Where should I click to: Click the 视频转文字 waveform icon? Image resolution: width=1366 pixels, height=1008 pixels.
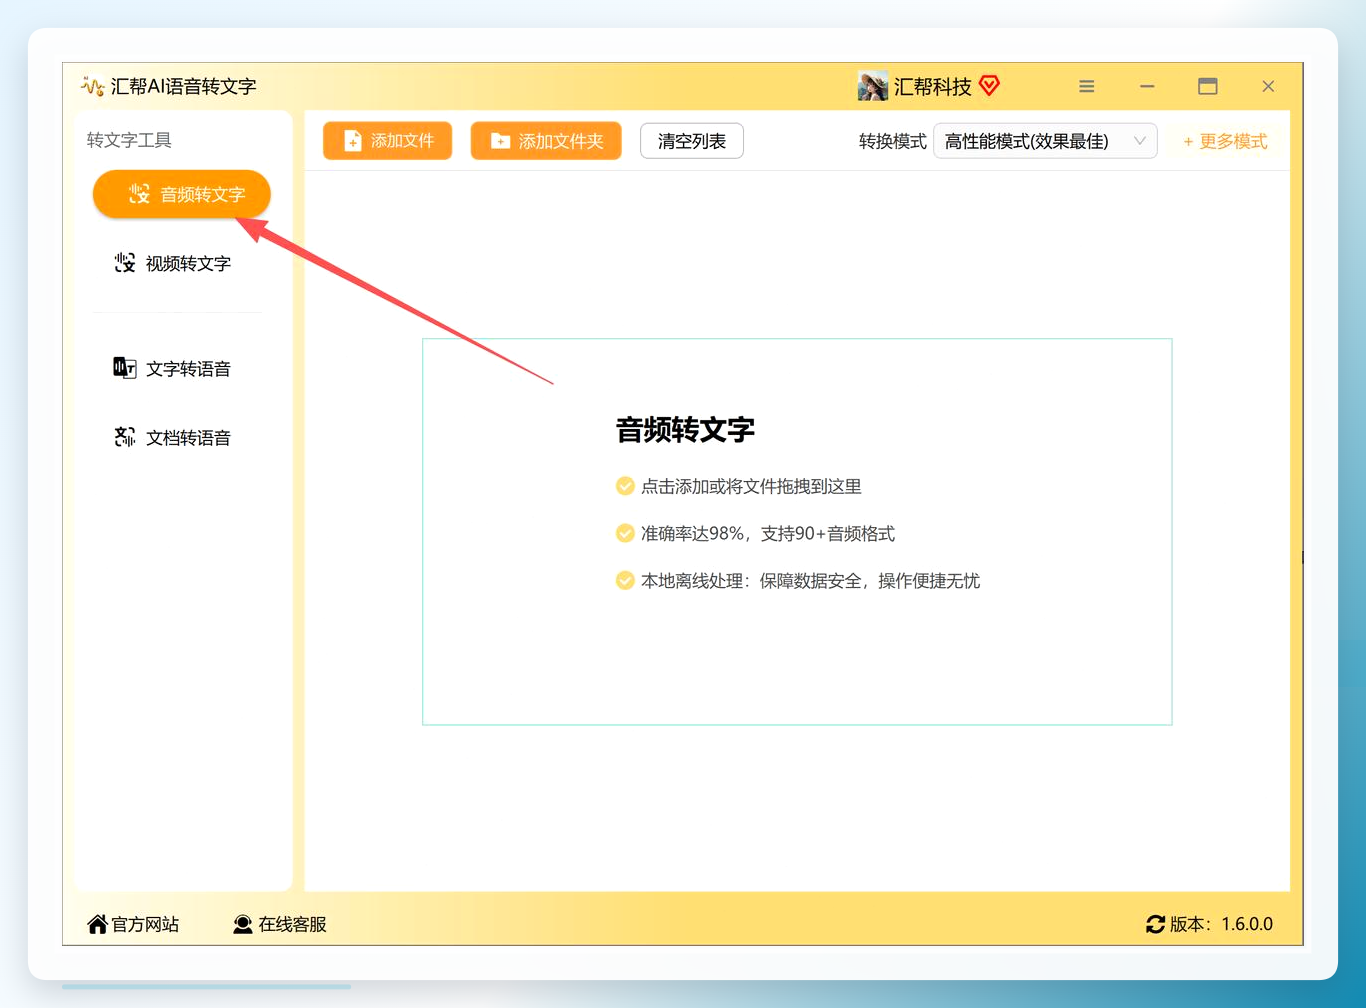click(x=125, y=263)
